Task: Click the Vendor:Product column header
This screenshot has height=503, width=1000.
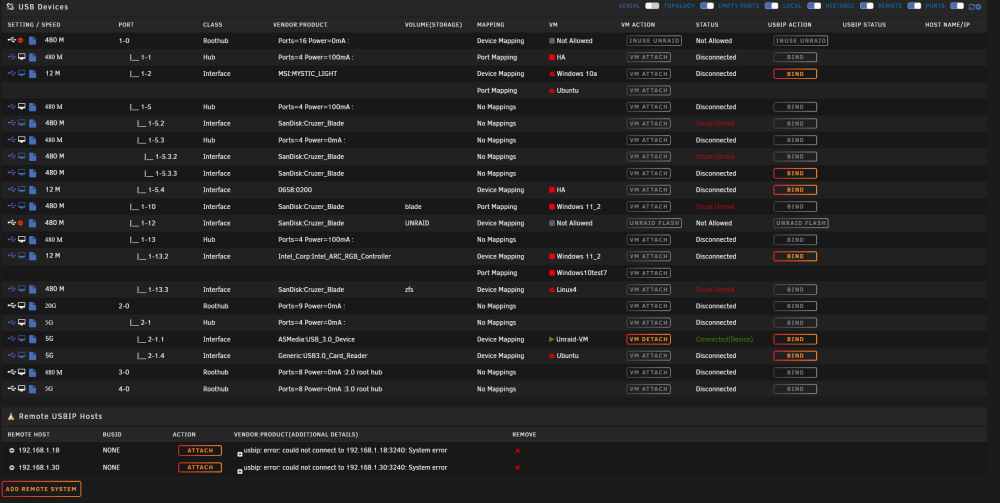Action: click(x=300, y=24)
